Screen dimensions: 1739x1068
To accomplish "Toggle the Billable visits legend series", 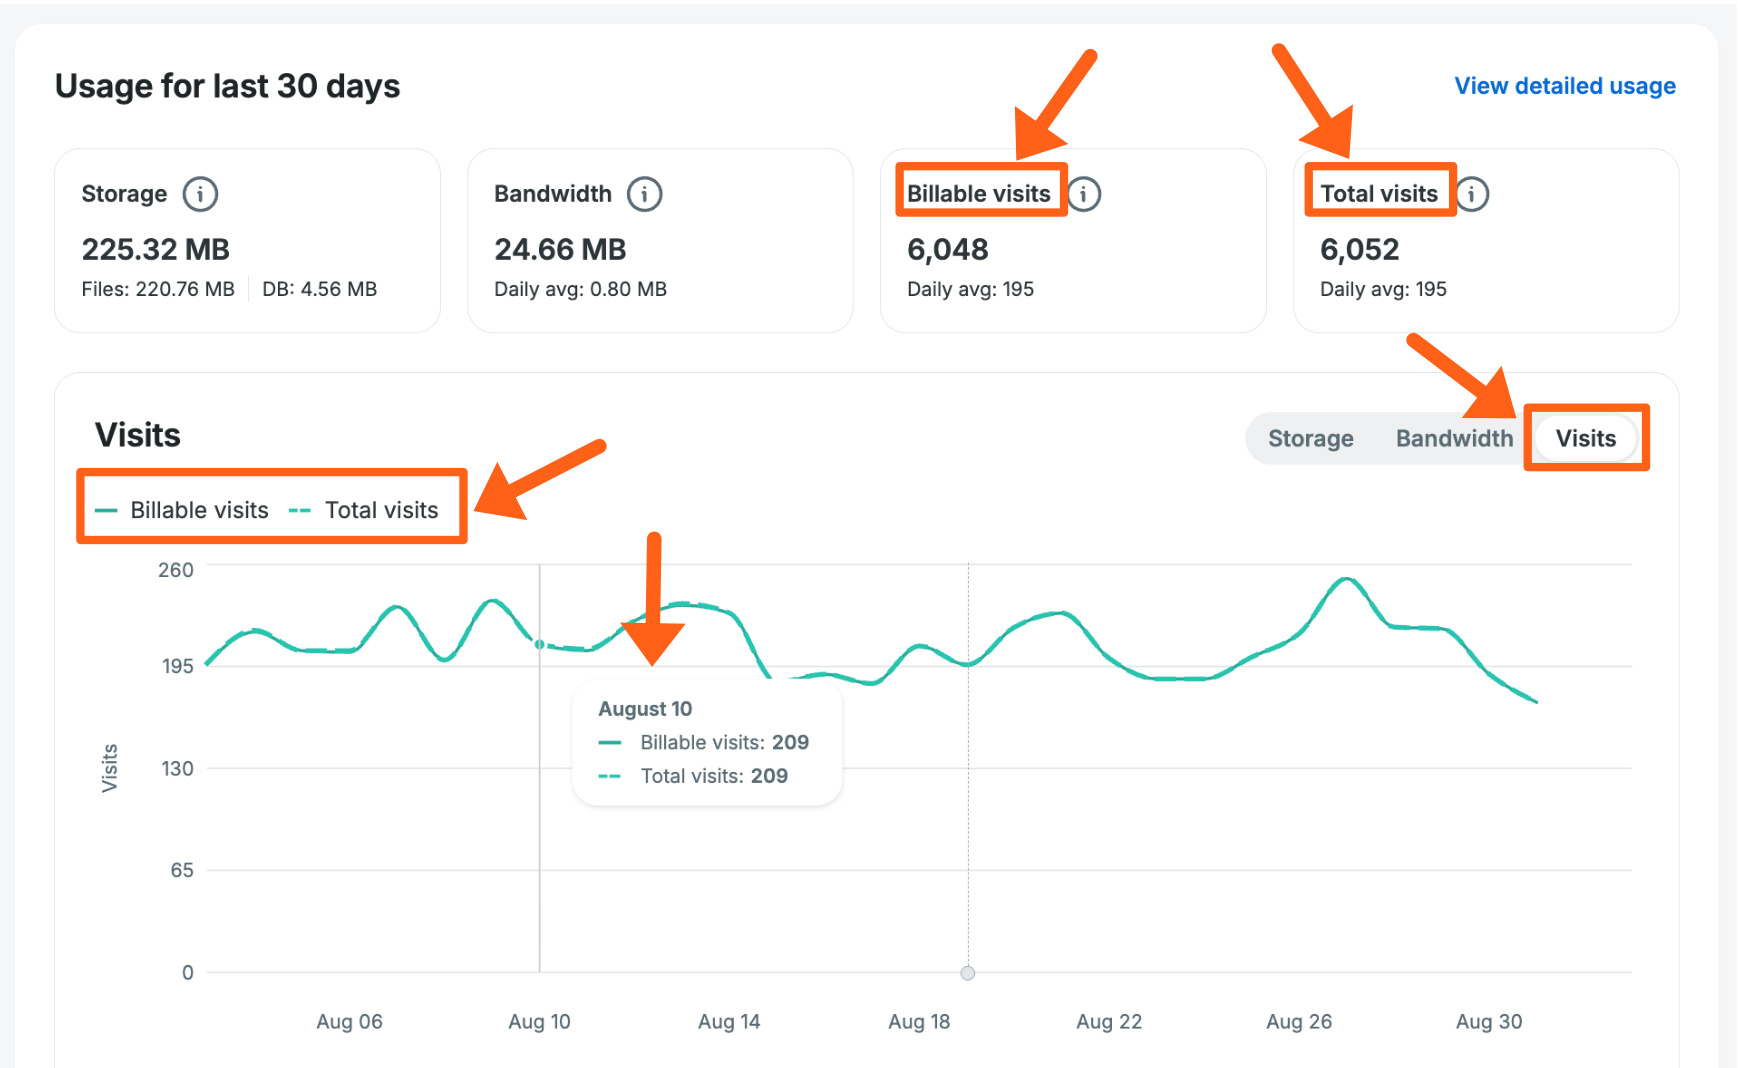I will point(183,510).
